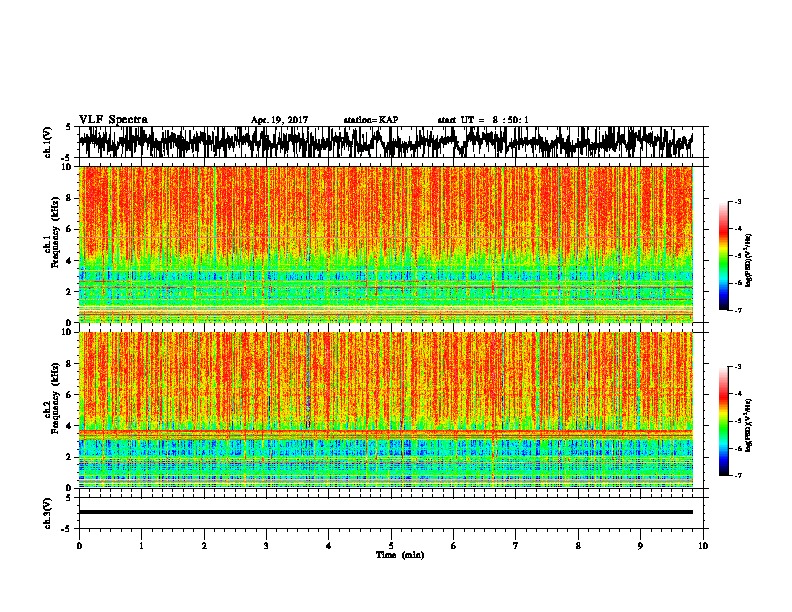Click the "8" kHz tick of ch.2 spectrogram
792x612 pixels.
pos(69,364)
